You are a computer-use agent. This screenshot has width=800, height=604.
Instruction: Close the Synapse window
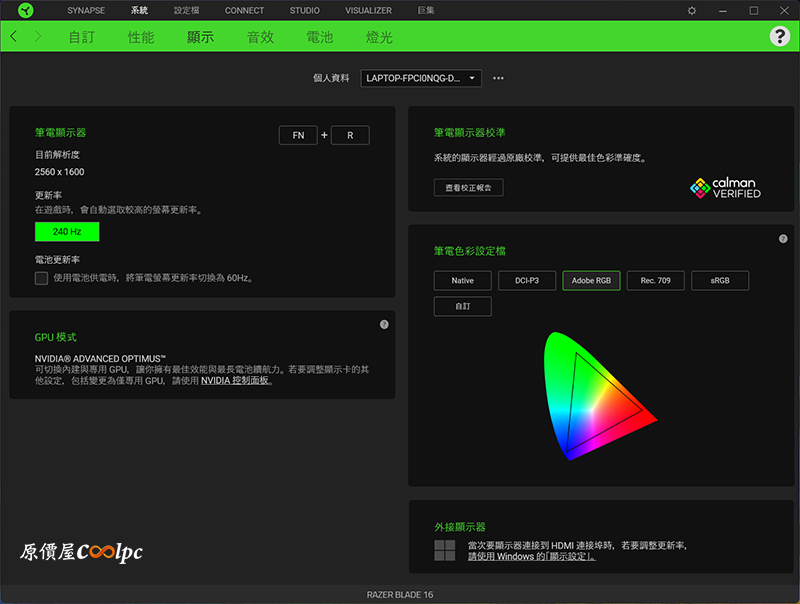point(784,10)
